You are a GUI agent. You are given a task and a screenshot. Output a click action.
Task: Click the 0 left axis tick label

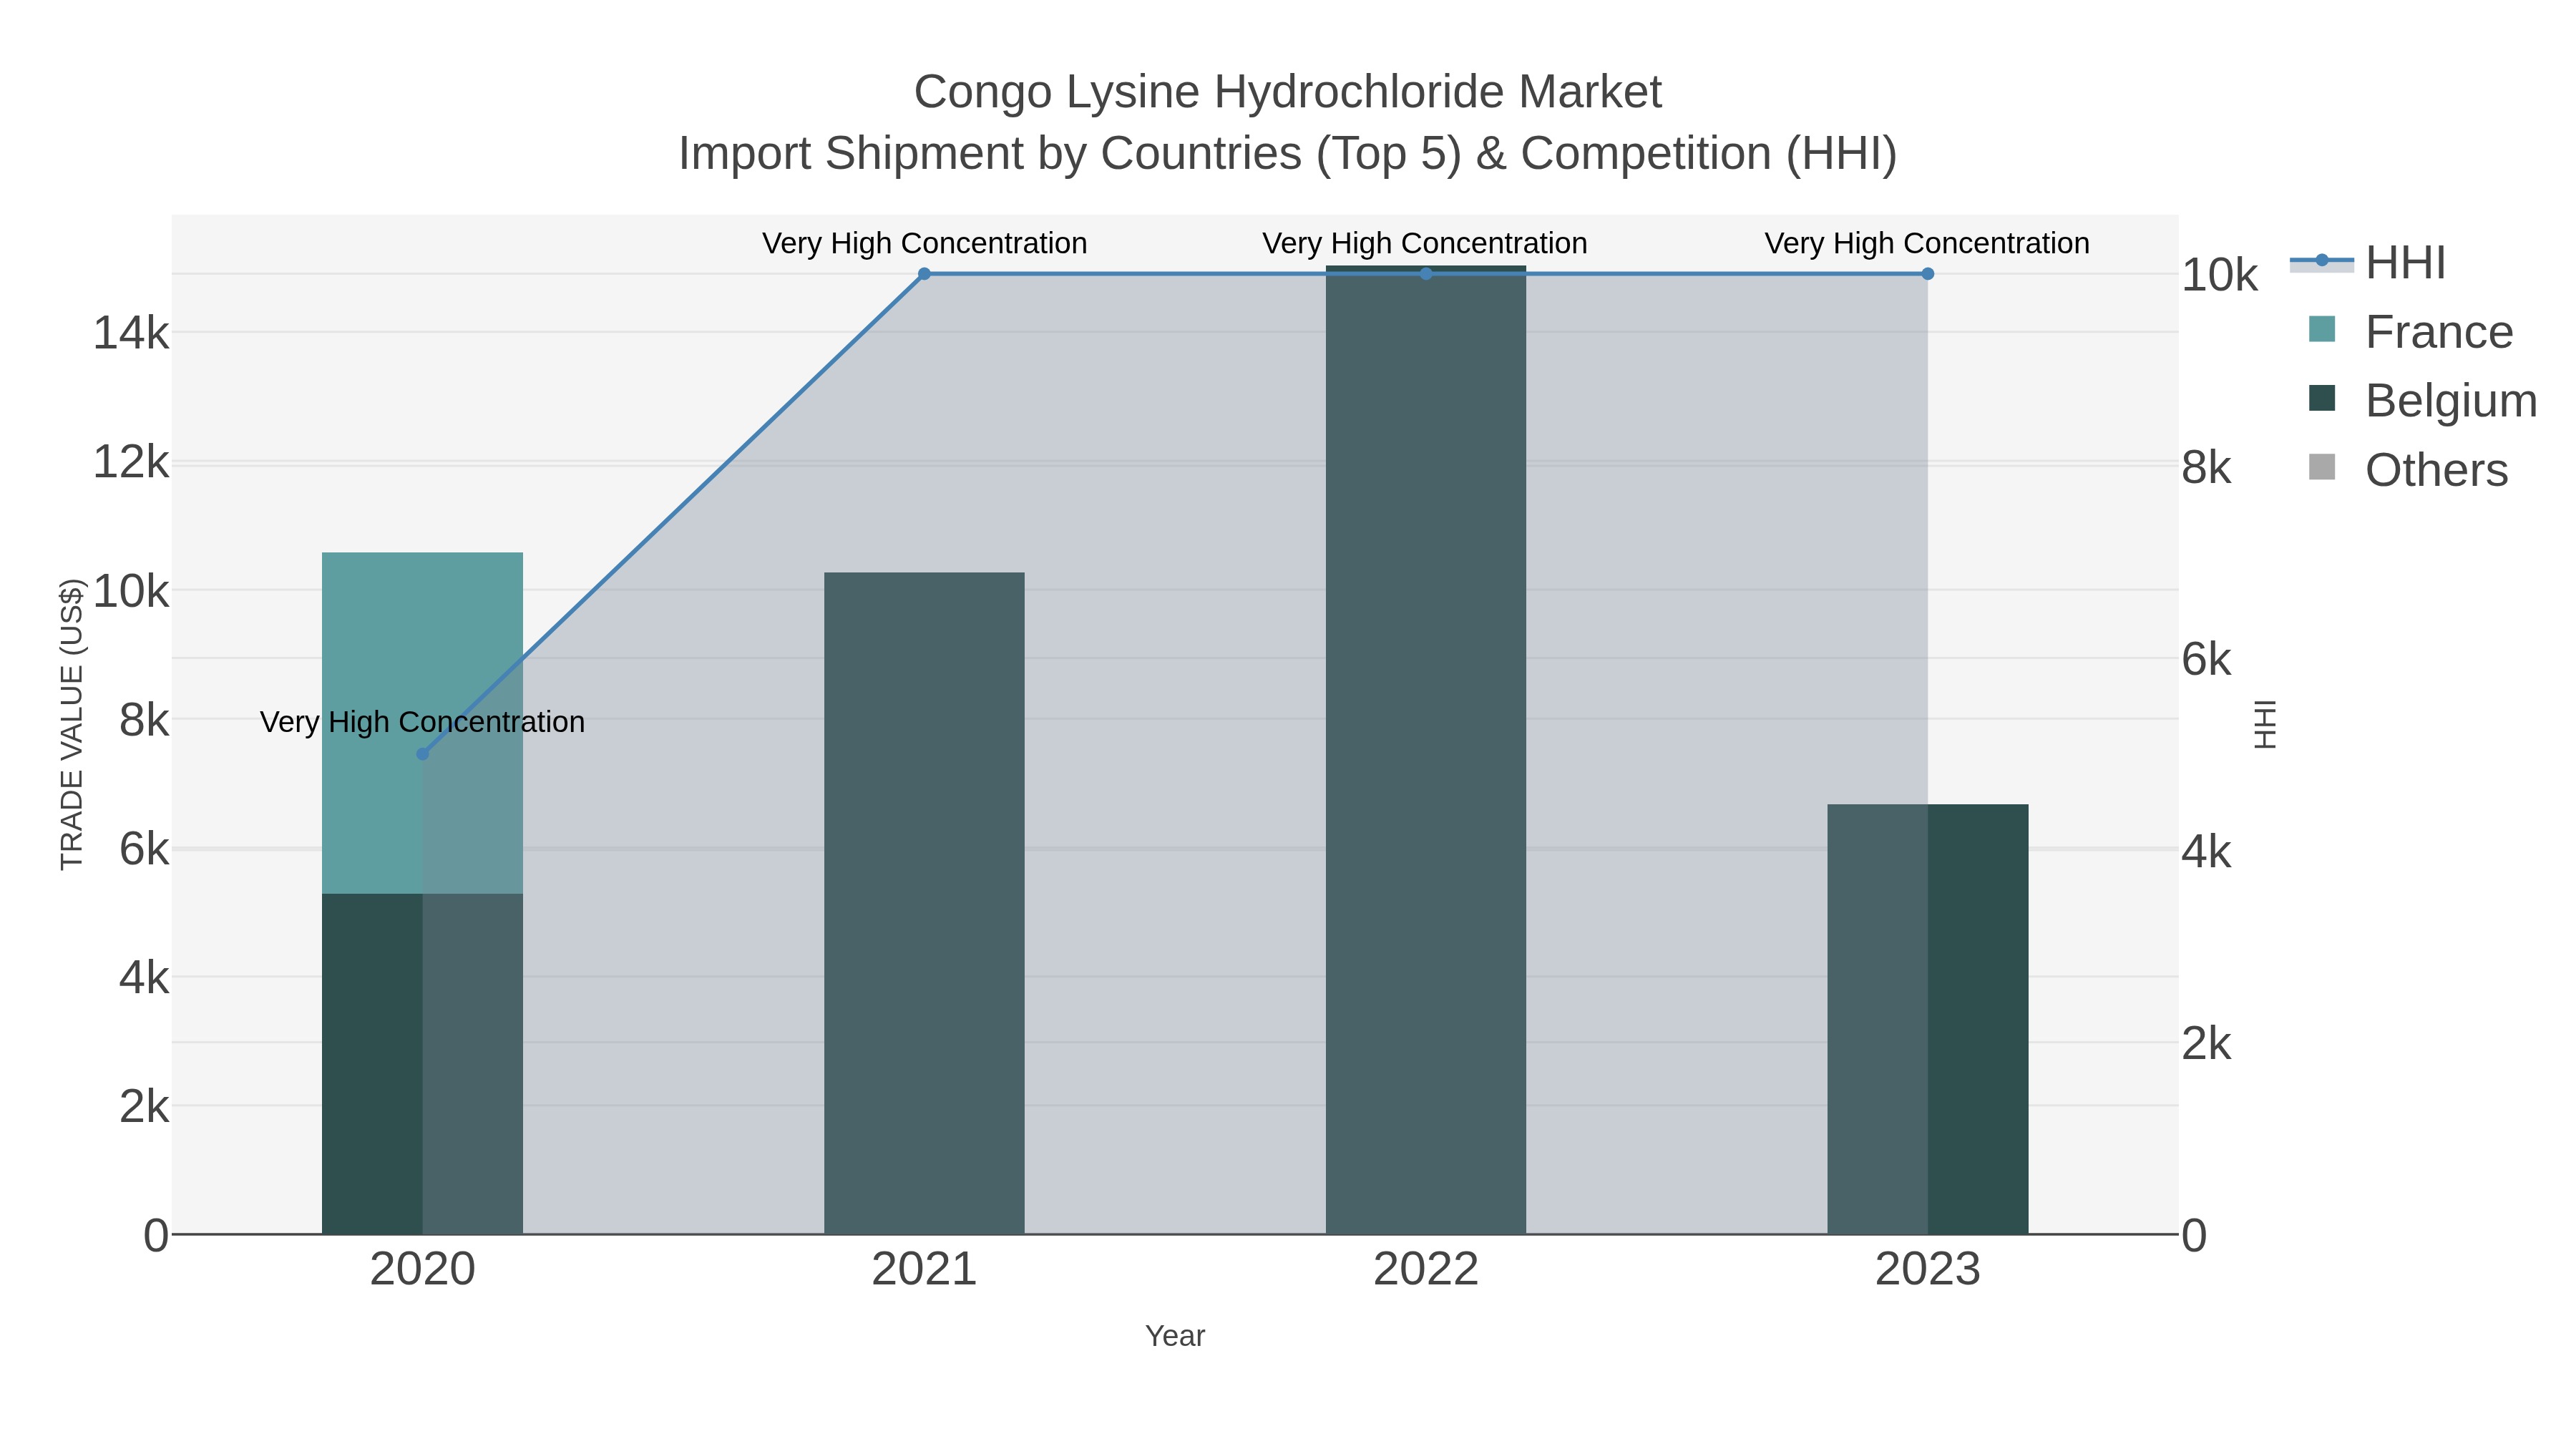[x=156, y=1236]
